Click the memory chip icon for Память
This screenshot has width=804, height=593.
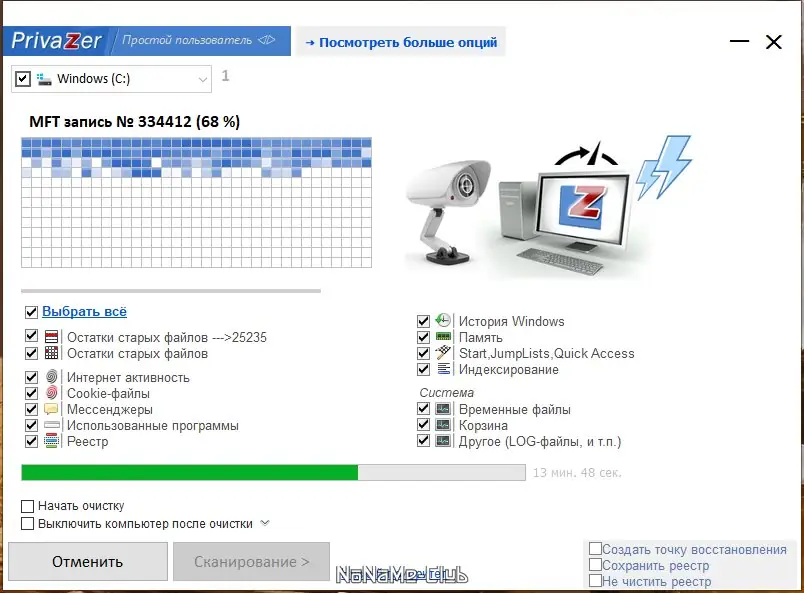[443, 337]
